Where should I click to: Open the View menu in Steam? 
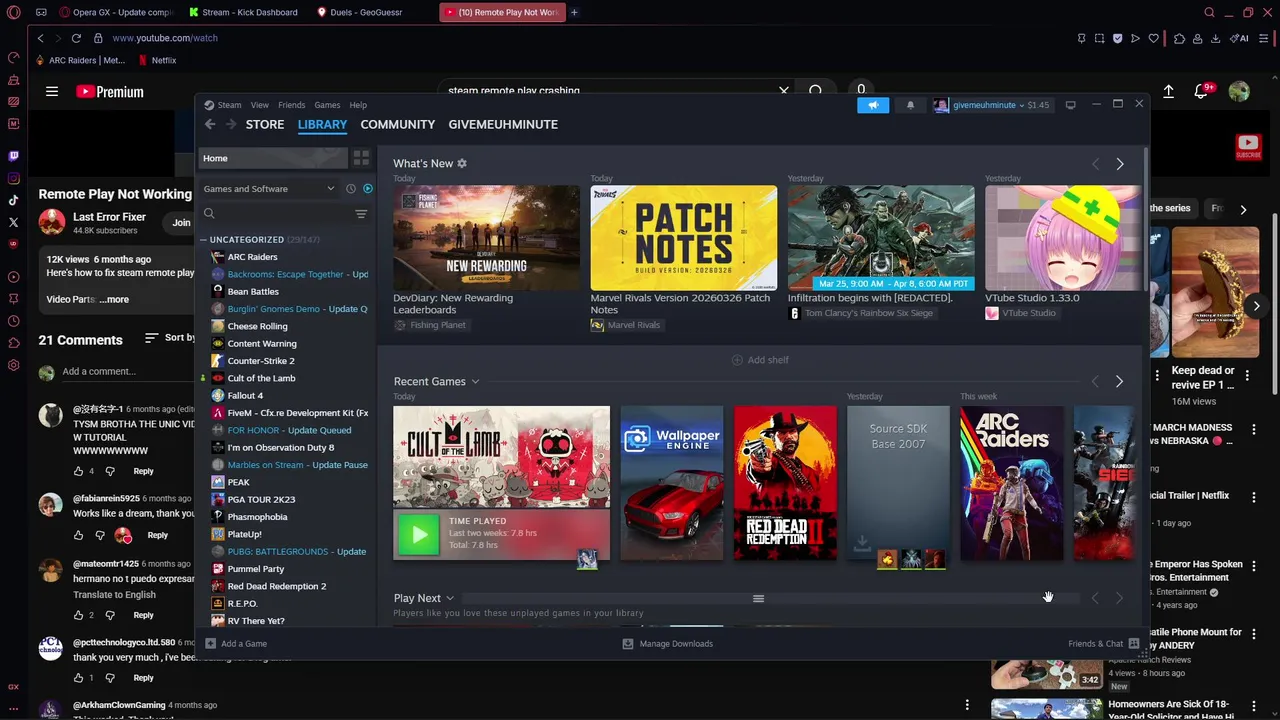[259, 105]
